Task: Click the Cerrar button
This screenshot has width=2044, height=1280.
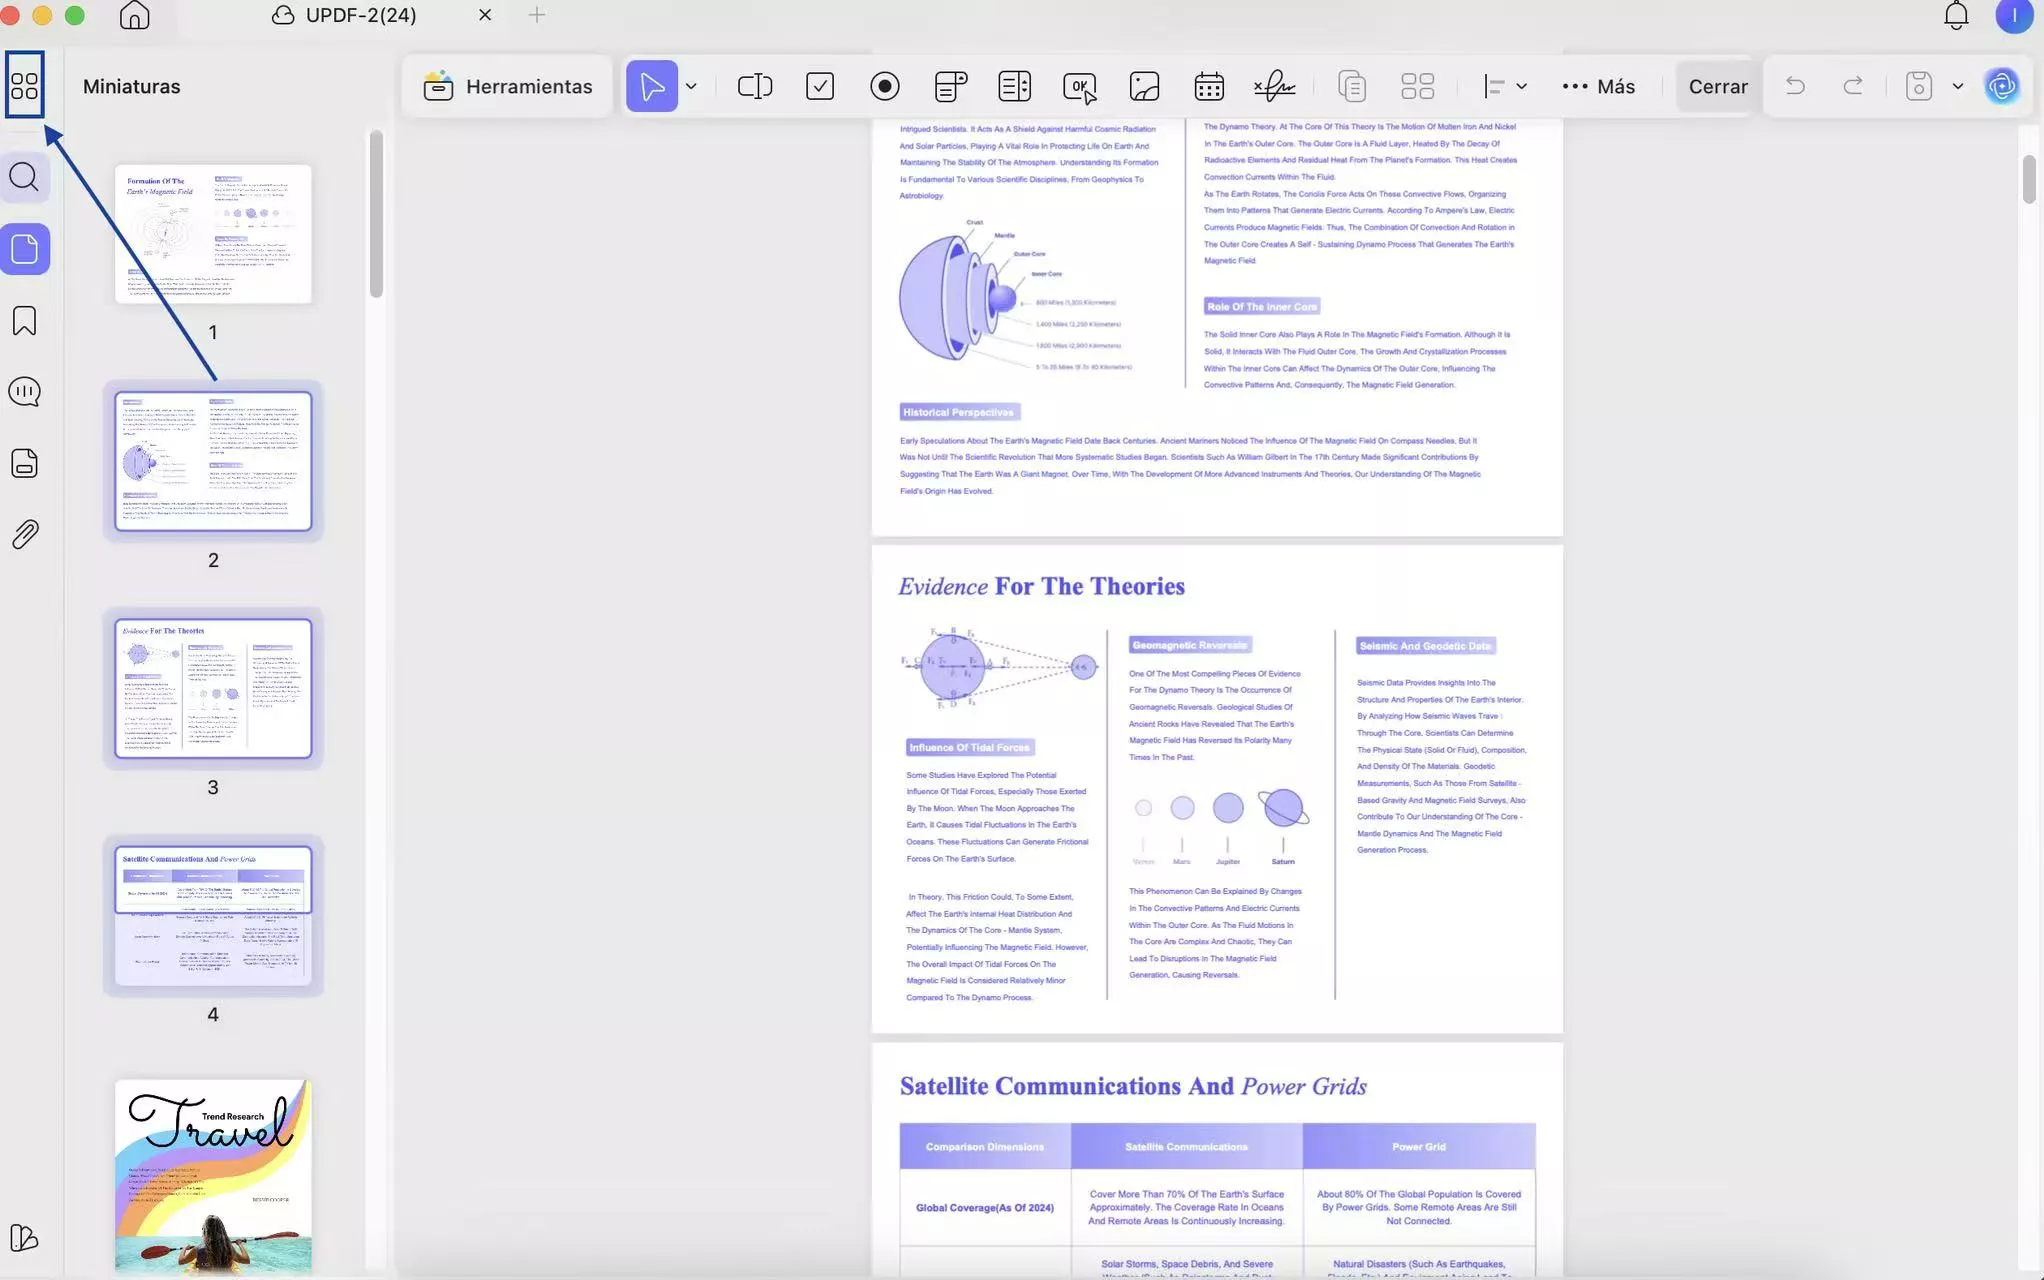Action: tap(1717, 86)
